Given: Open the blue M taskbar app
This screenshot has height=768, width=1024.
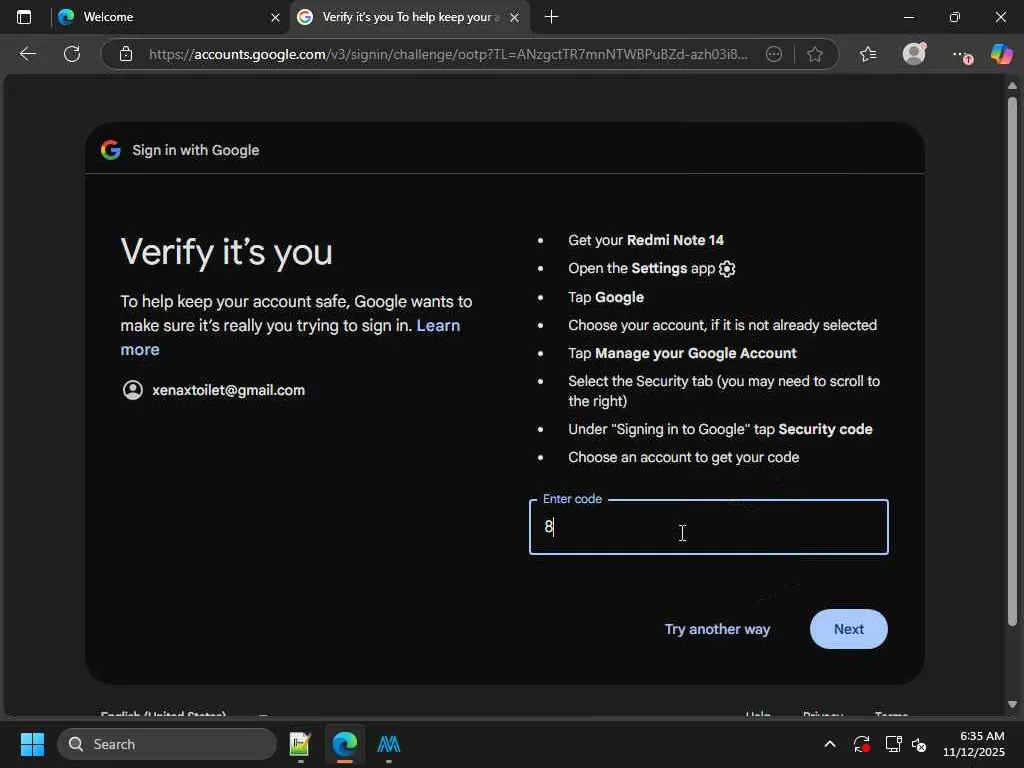Looking at the screenshot, I should [x=389, y=744].
